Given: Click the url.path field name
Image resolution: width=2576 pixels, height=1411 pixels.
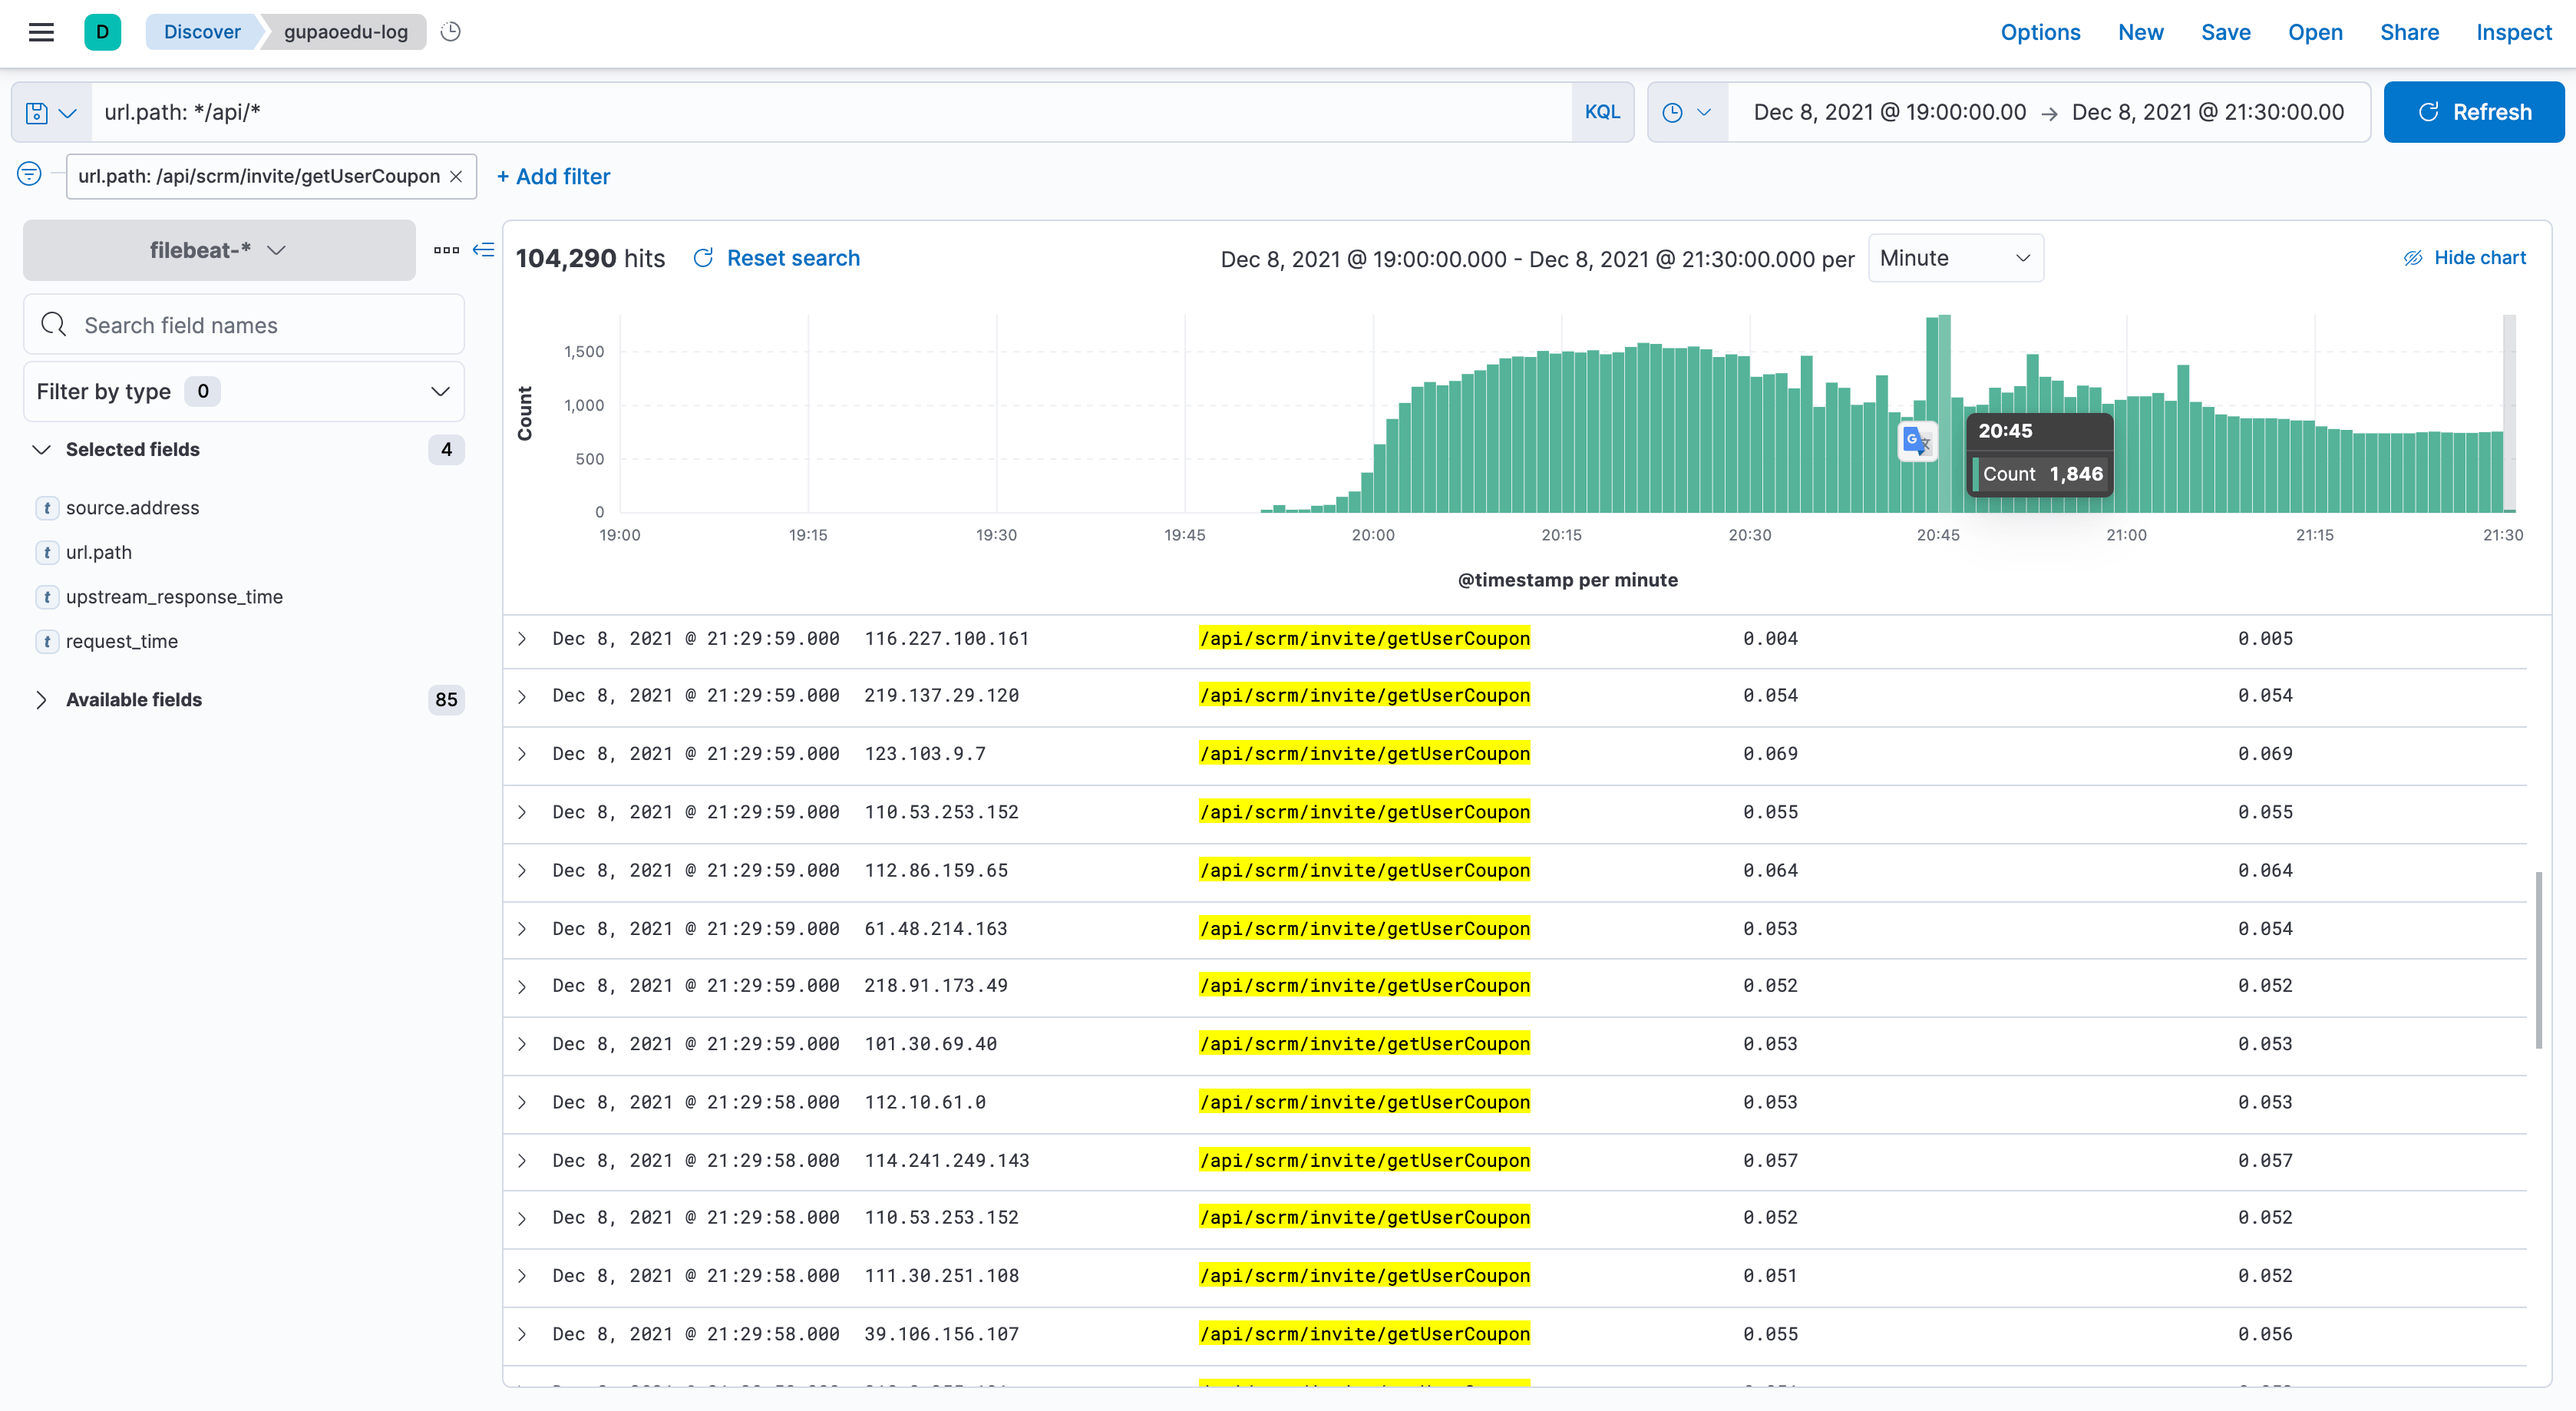Looking at the screenshot, I should [x=99, y=553].
